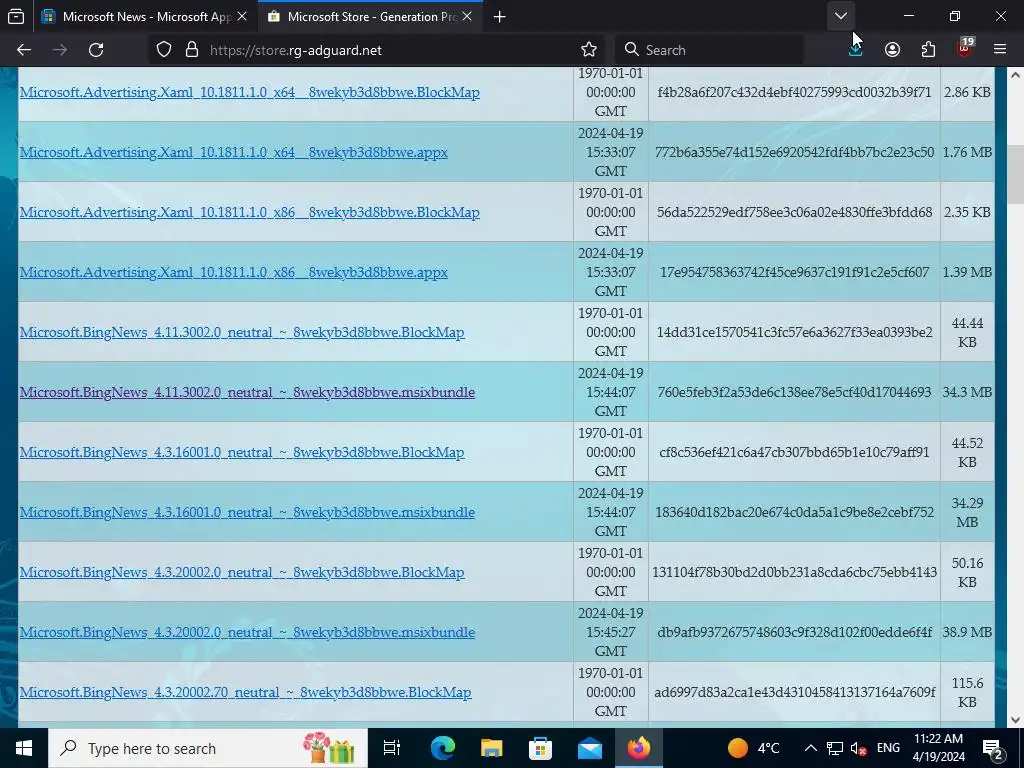The height and width of the screenshot is (768, 1024).
Task: Select hash 760e5feb3f2a53de6c138ee78e5cf40d17044693
Action: (794, 392)
